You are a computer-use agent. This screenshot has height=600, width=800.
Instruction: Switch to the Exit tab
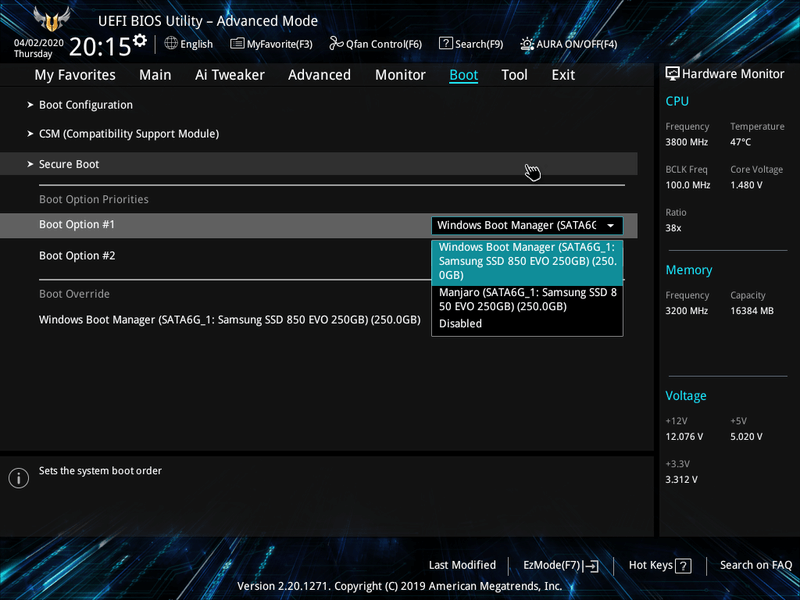(x=563, y=75)
